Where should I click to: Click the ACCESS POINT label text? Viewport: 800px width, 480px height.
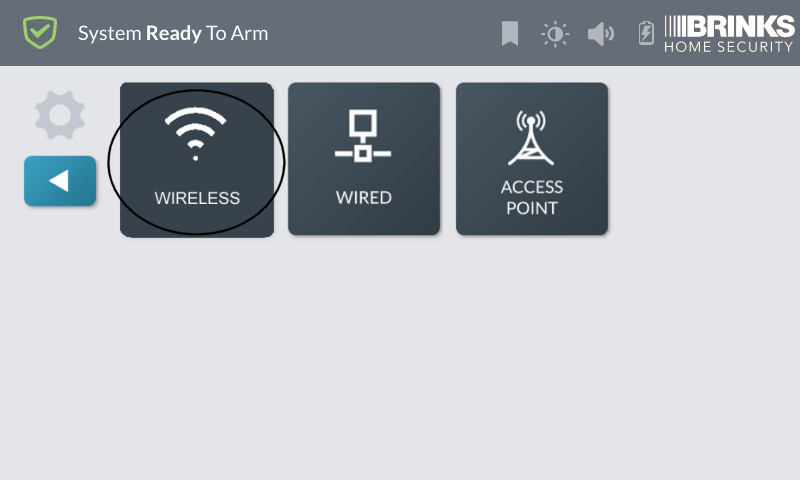(532, 197)
